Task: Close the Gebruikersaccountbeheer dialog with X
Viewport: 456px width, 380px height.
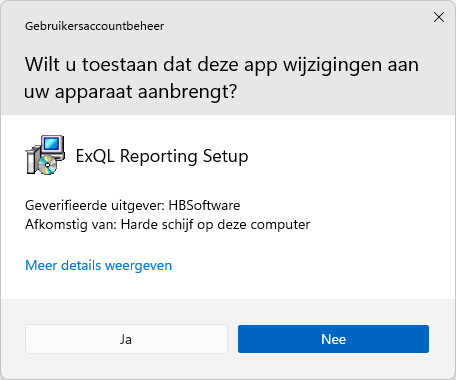Action: 439,17
